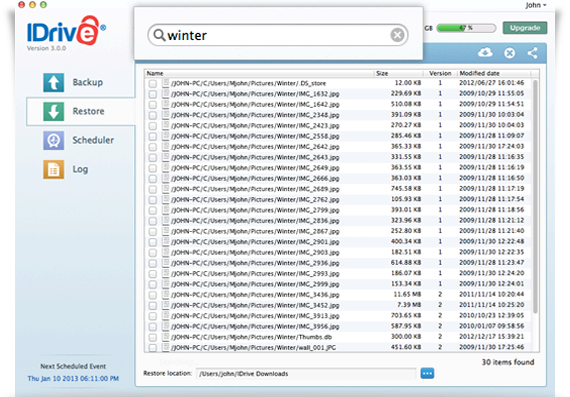
Task: Check the IMG_2558.jpg checkbox
Action: [153, 136]
